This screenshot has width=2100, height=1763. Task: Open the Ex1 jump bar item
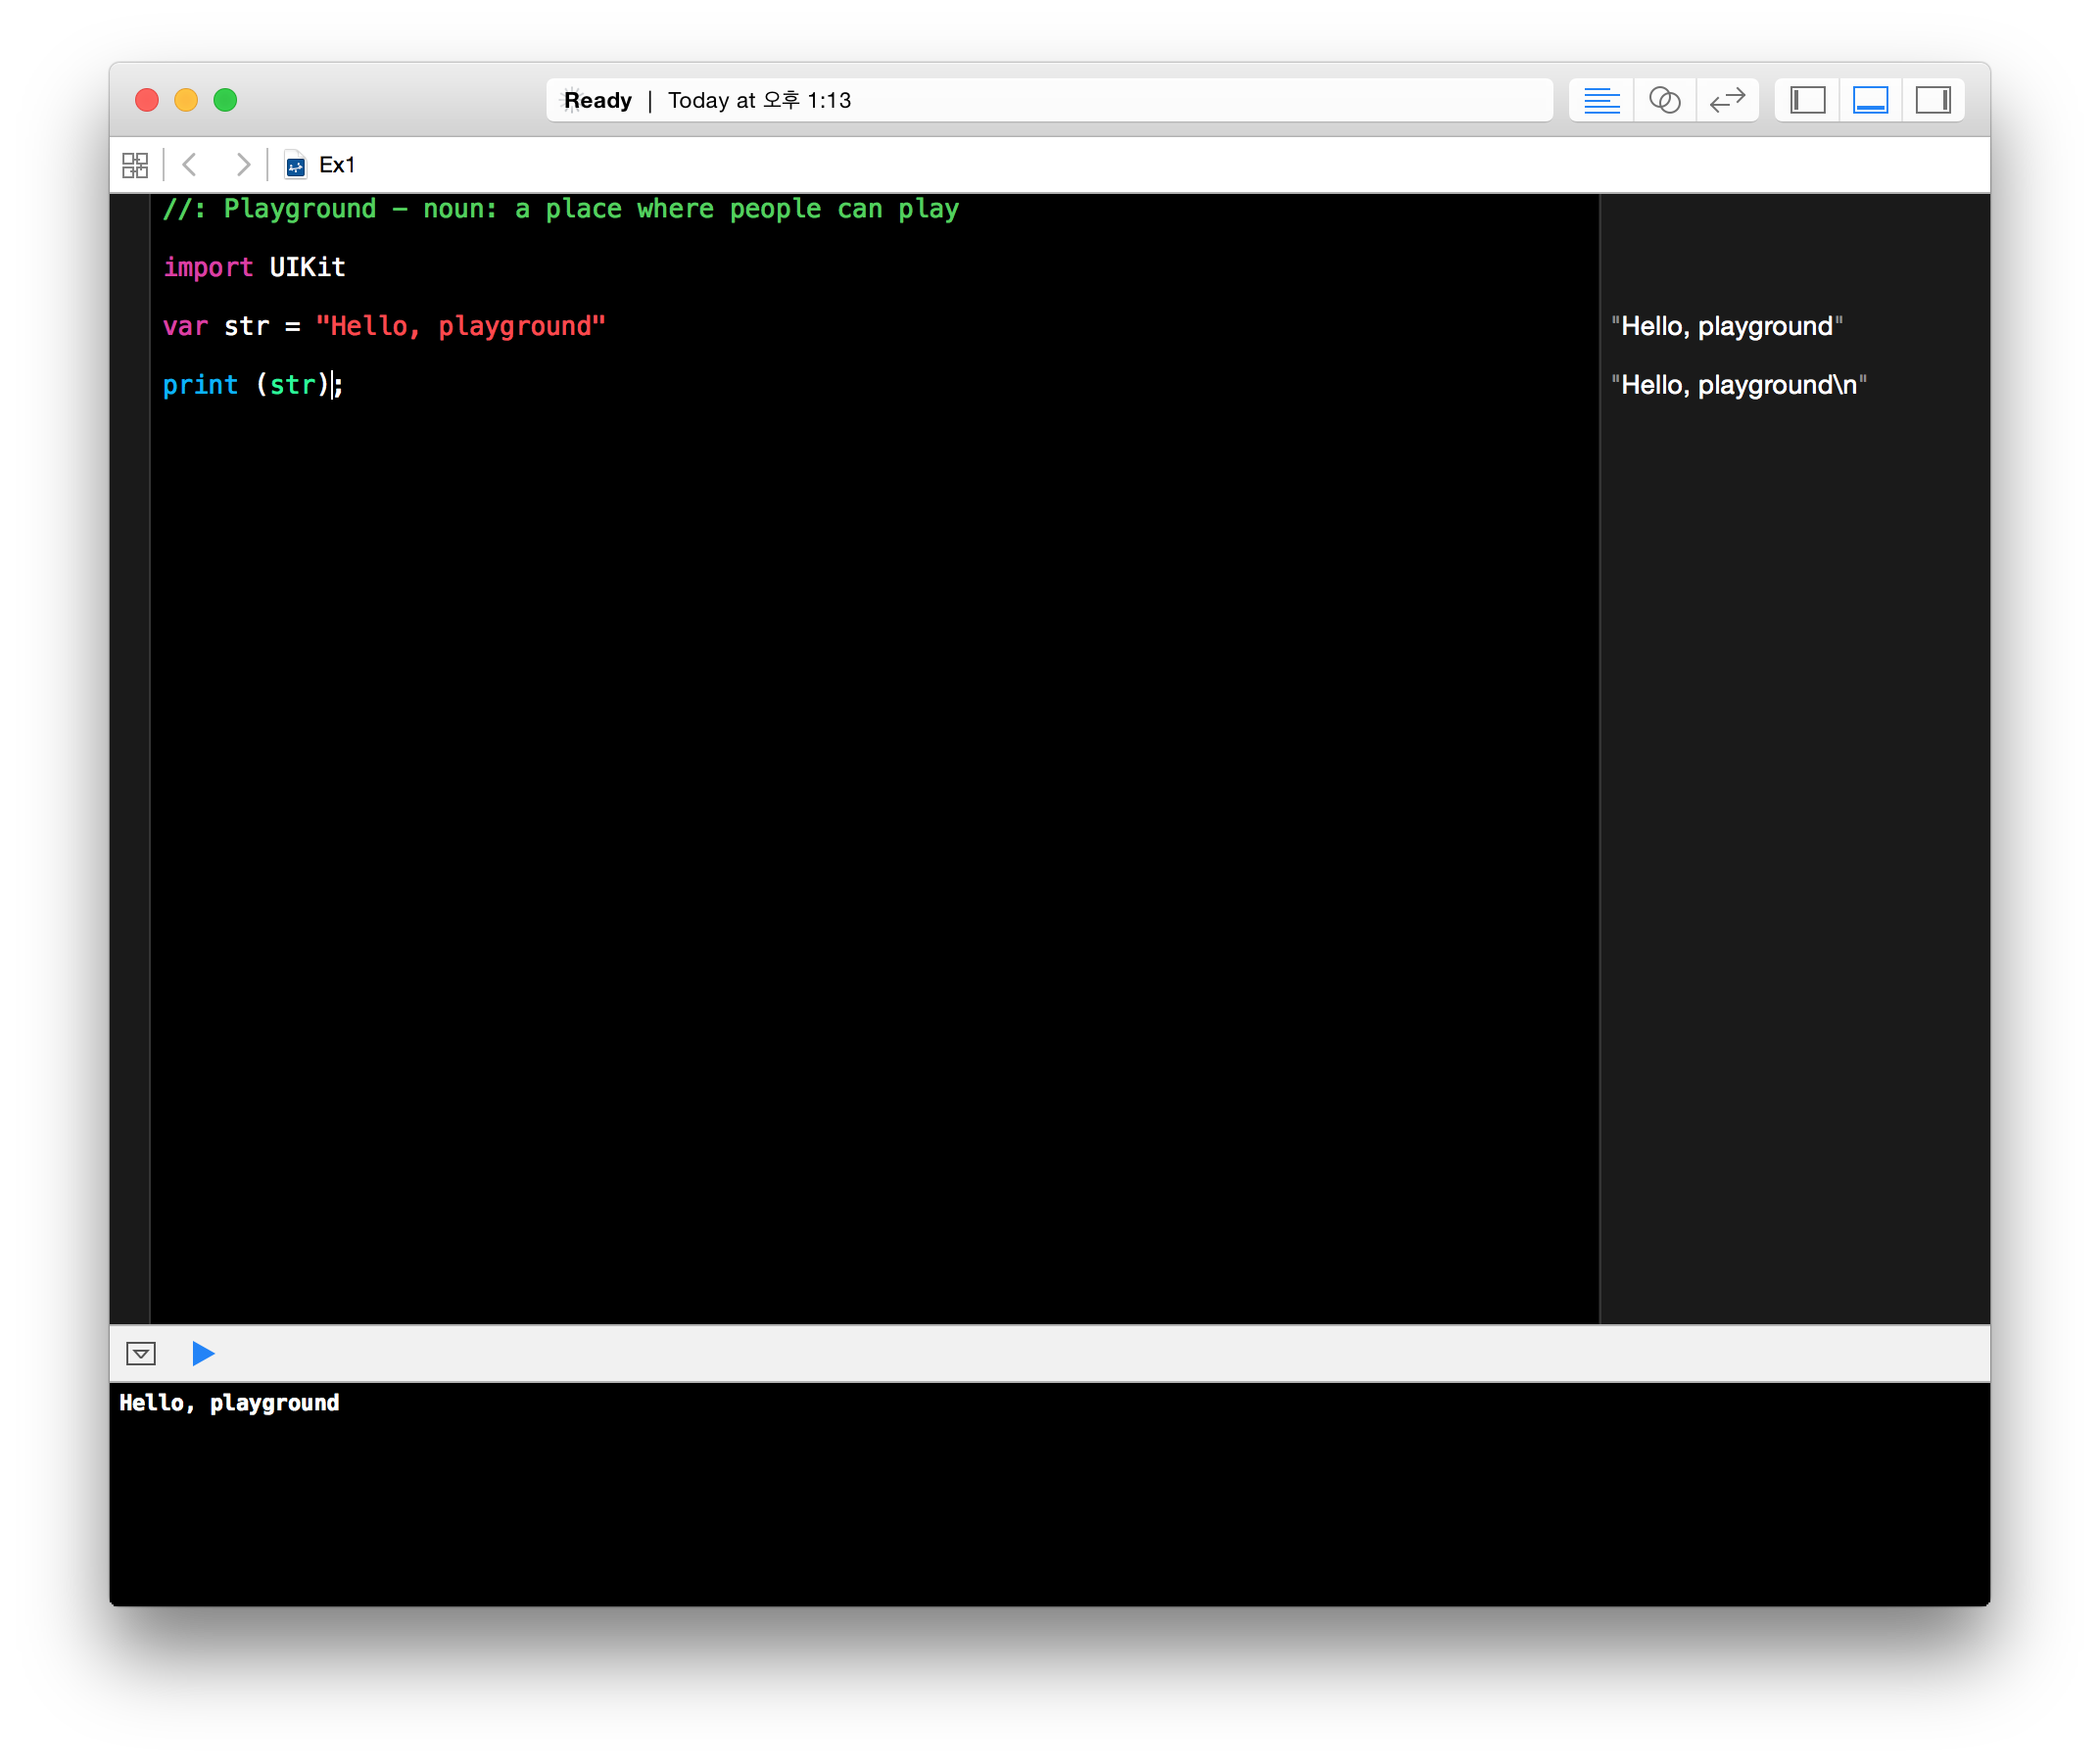(x=337, y=165)
